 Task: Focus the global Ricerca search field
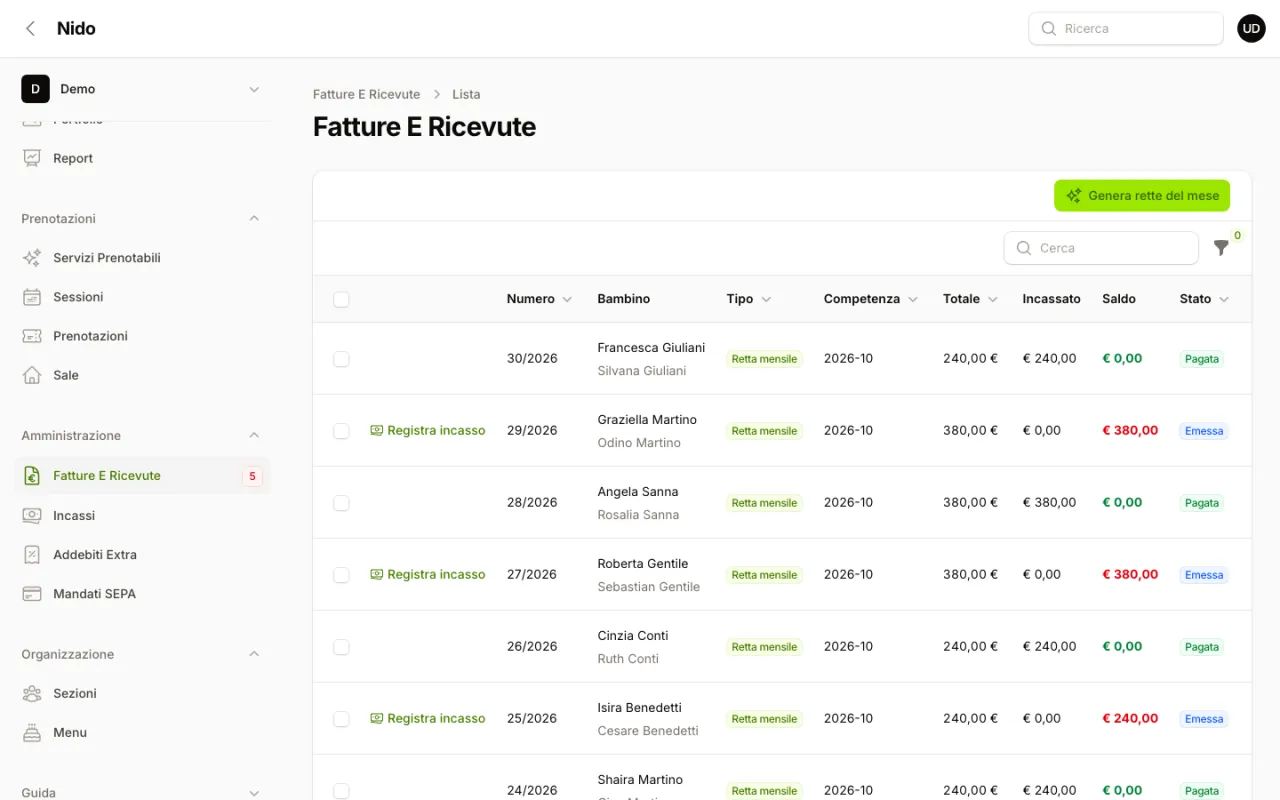pos(1126,29)
